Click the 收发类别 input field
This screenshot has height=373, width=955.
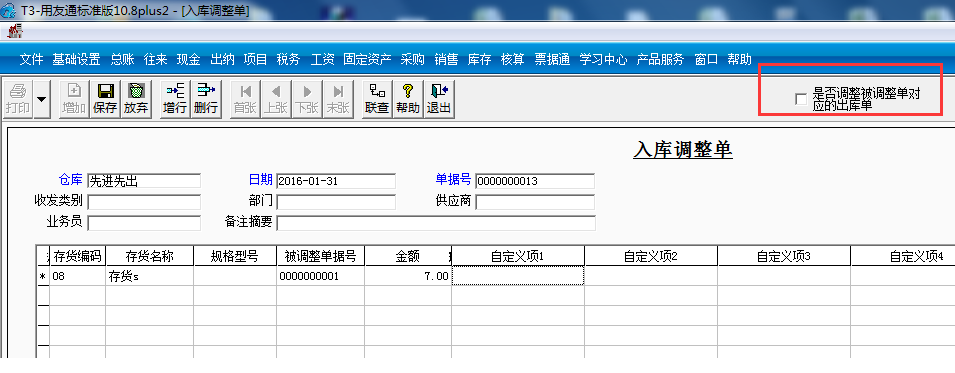click(x=144, y=202)
